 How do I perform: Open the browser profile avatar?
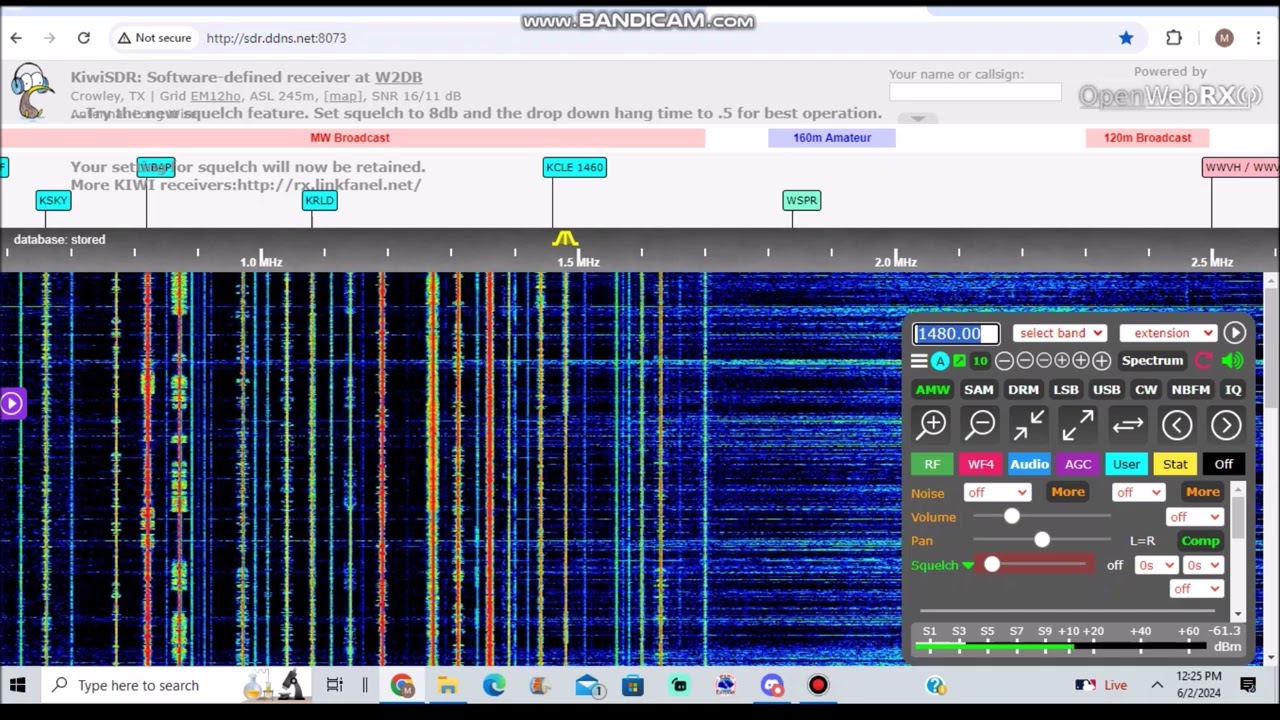click(1224, 38)
